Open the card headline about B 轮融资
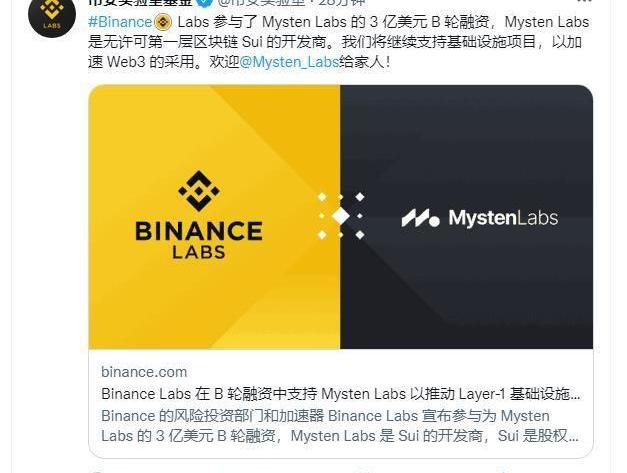 [x=341, y=394]
